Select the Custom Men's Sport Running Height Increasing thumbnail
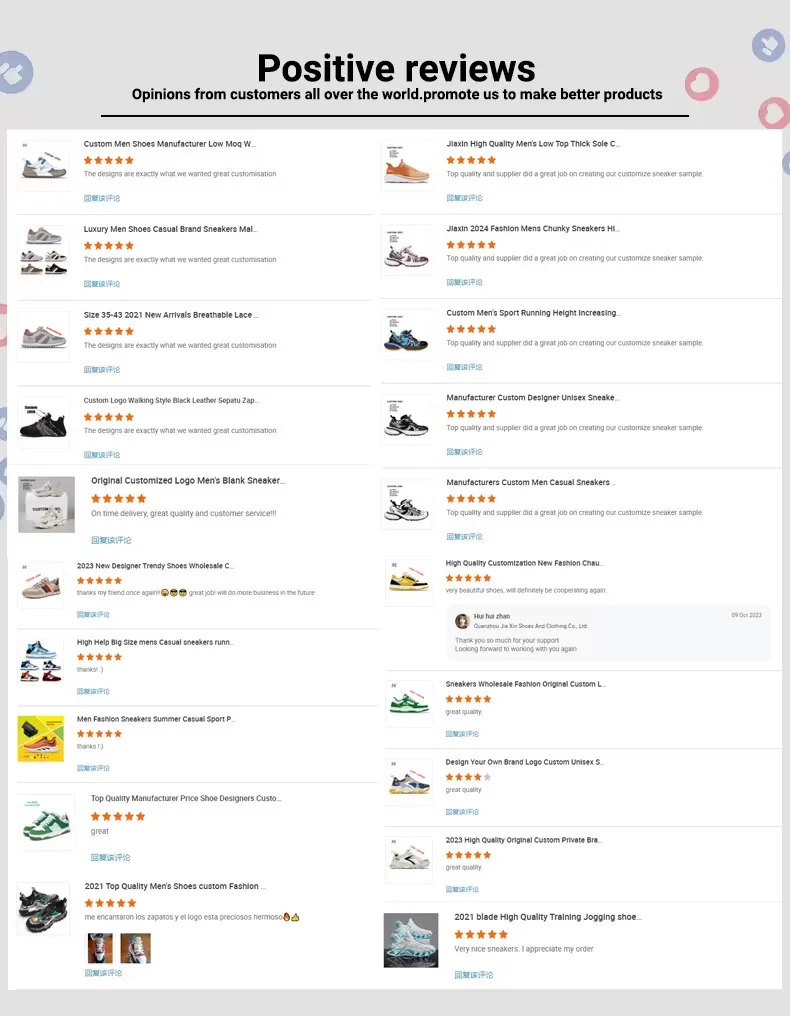The height and width of the screenshot is (1016, 790). (x=407, y=335)
